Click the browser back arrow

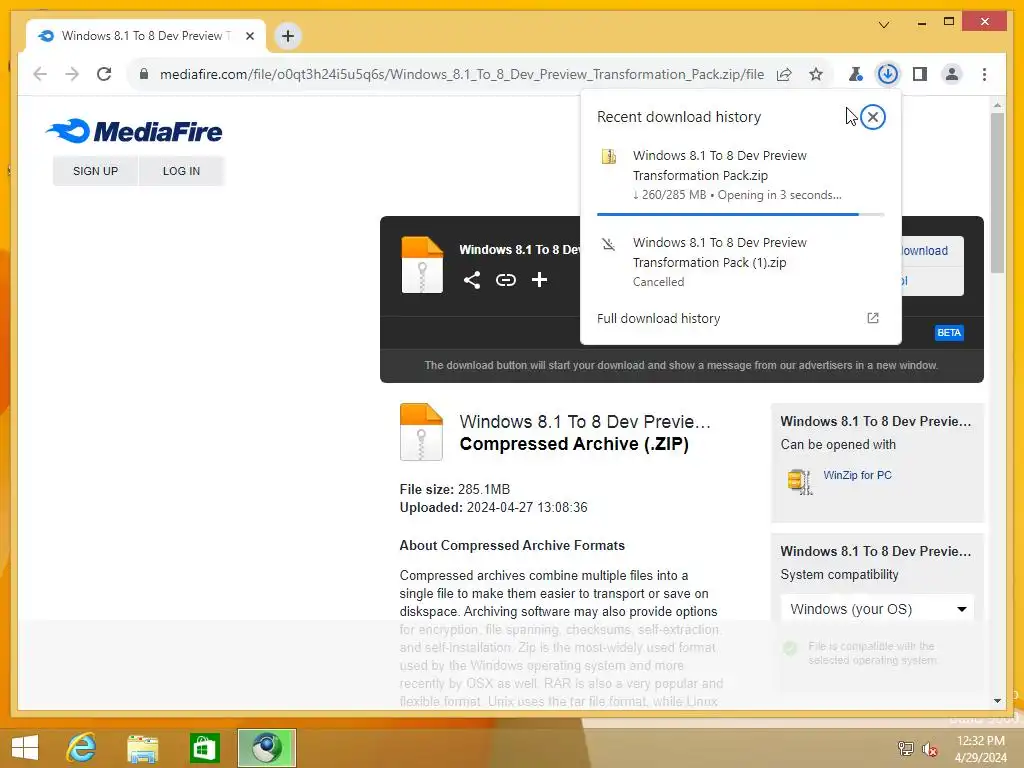40,74
